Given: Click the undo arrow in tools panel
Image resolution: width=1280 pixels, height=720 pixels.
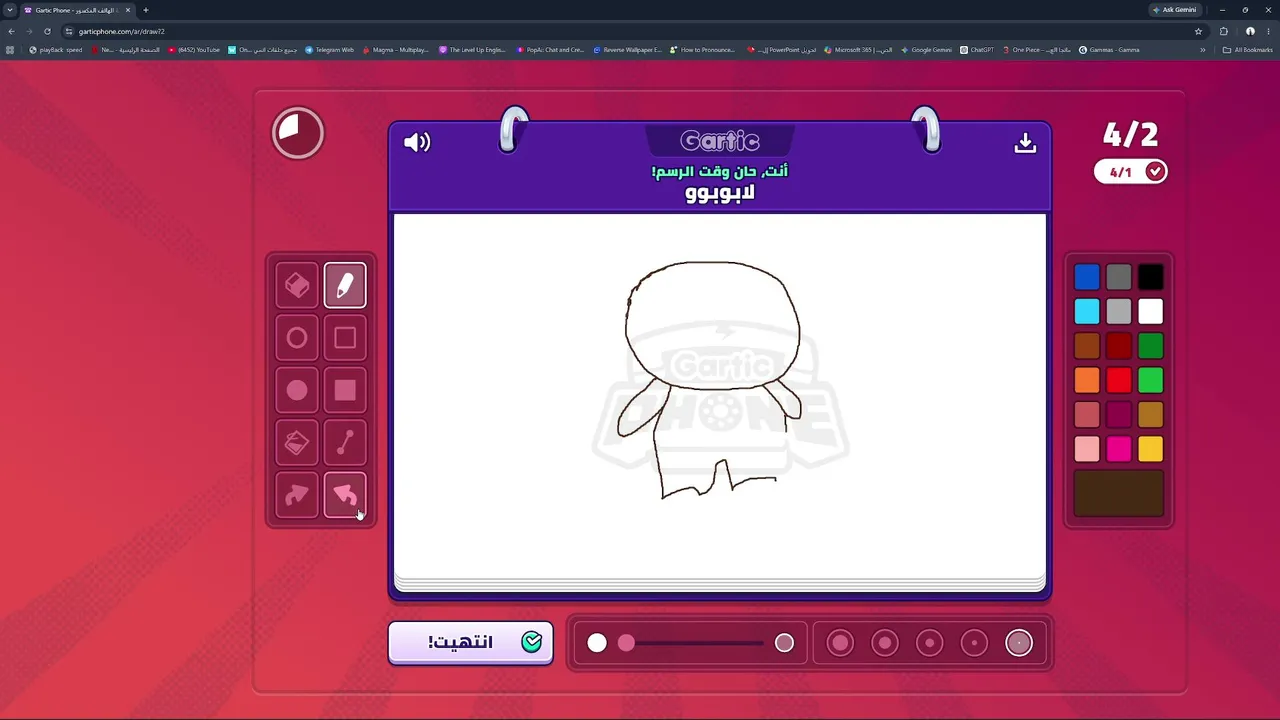Looking at the screenshot, I should click(x=345, y=496).
